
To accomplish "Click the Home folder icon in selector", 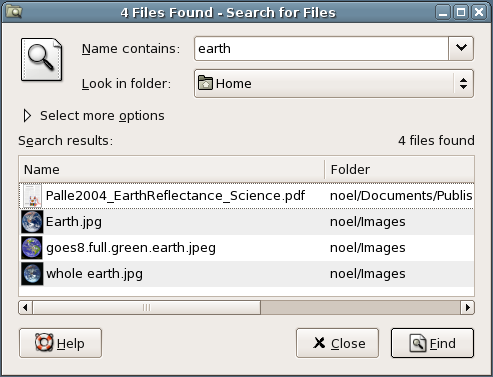I will (x=205, y=83).
